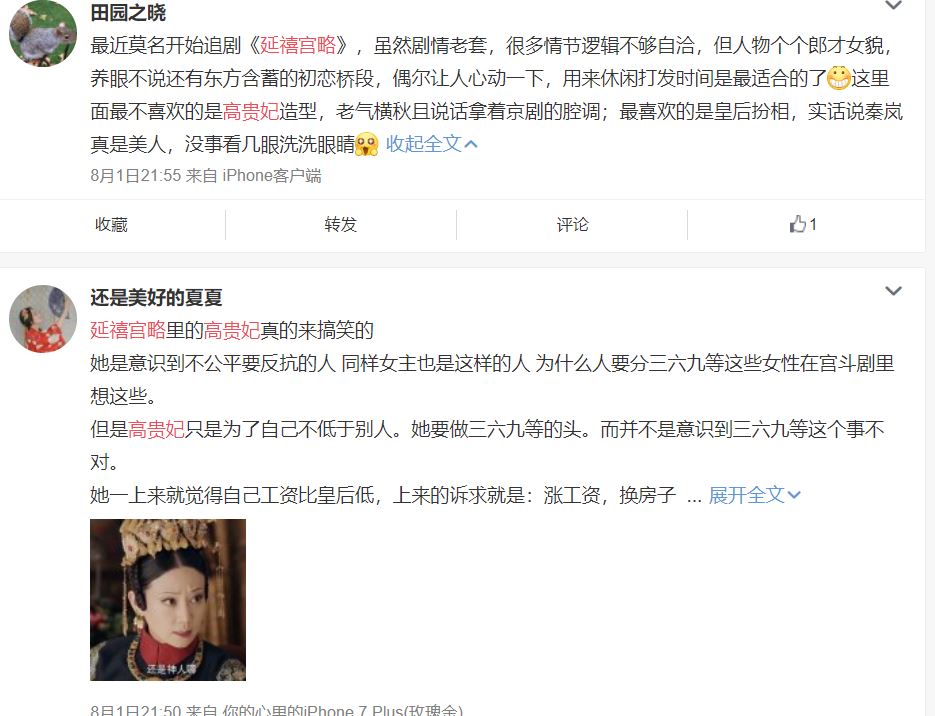This screenshot has height=716, width=935.
Task: Open options chevron on 还是美好的夏夏's post
Action: click(x=893, y=291)
